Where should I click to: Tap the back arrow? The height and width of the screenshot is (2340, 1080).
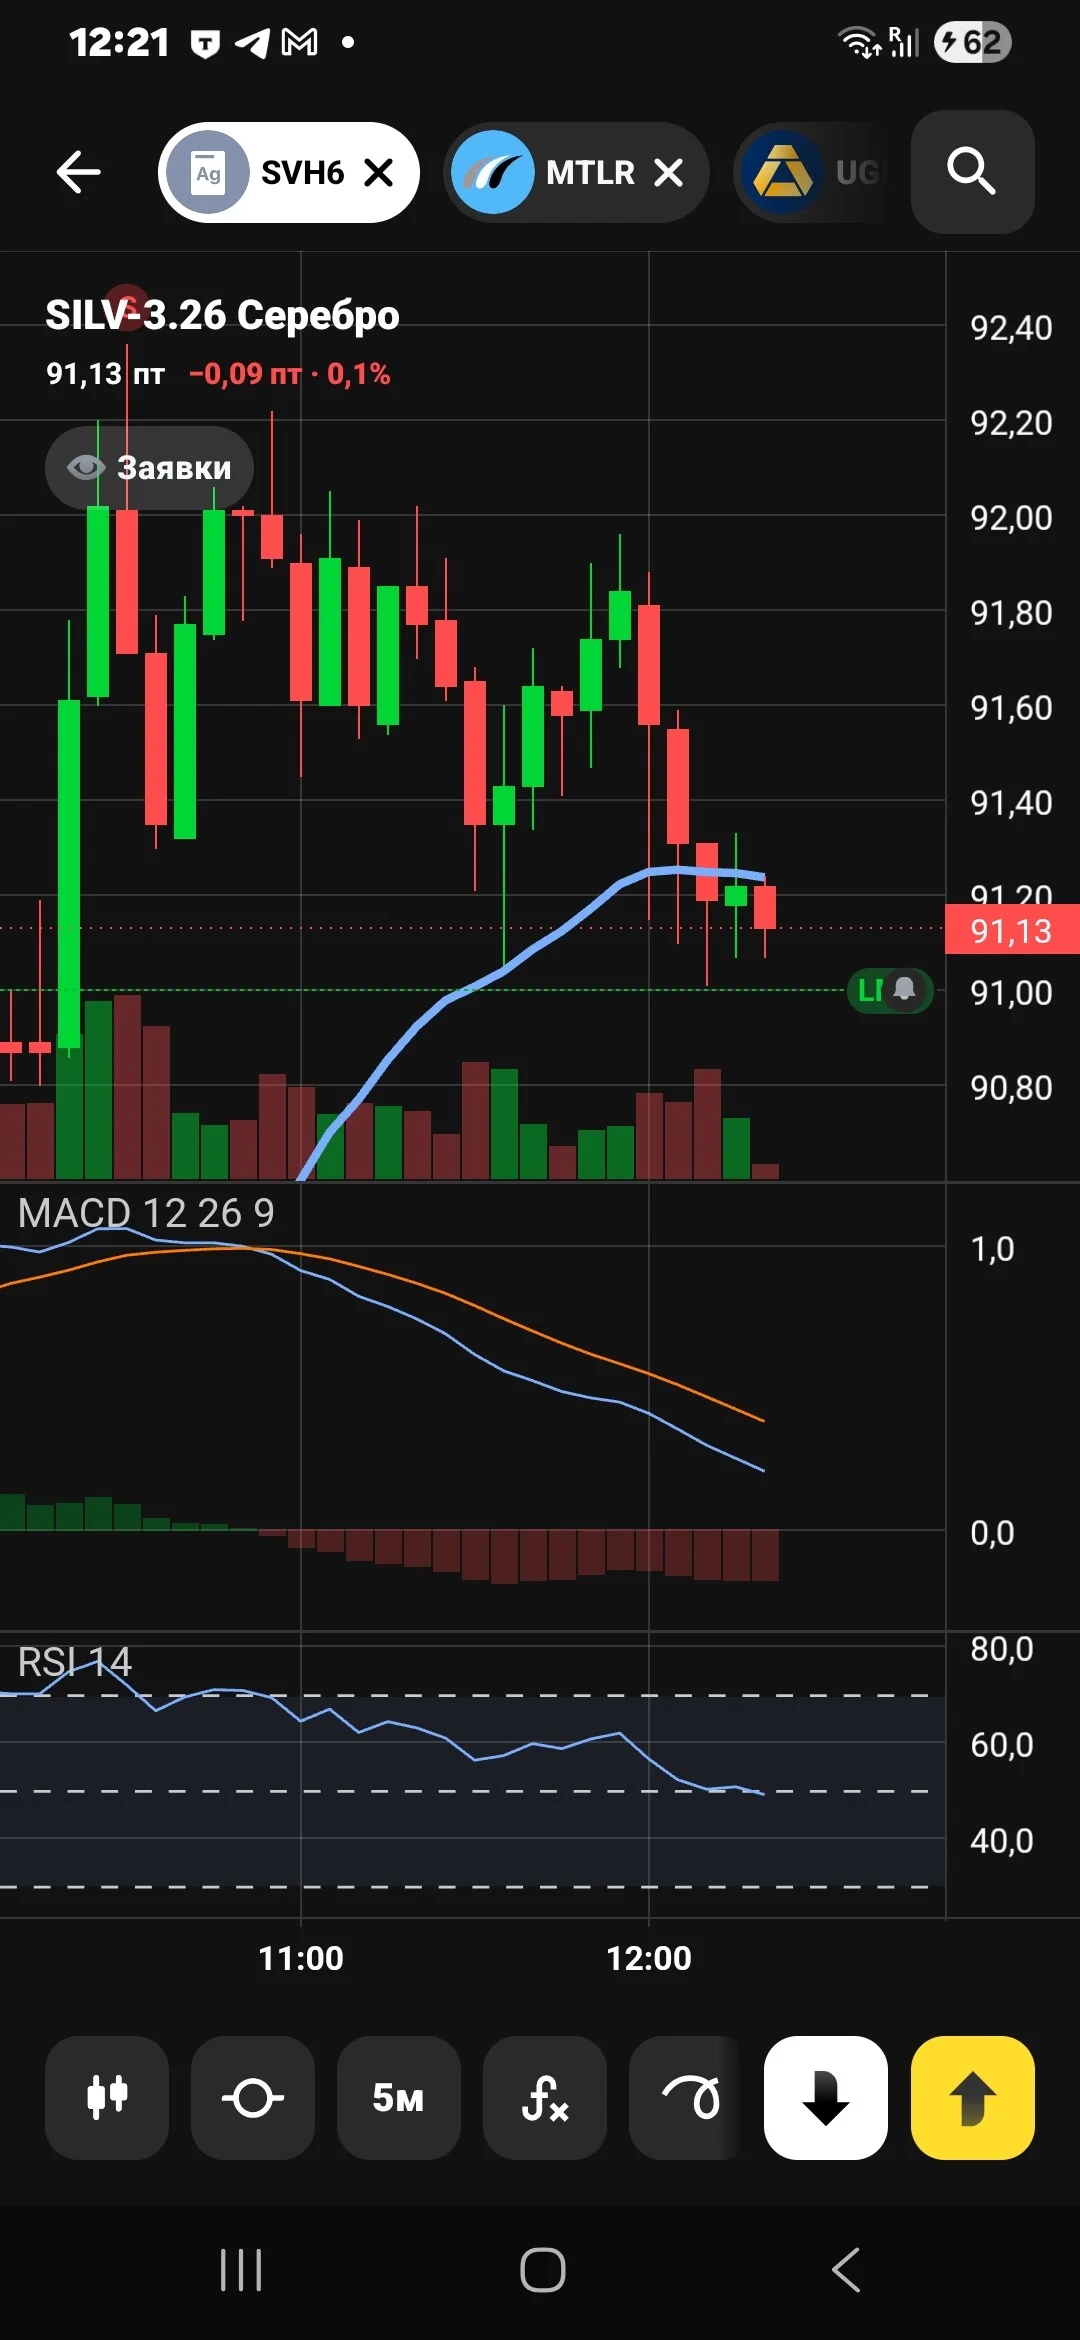(x=79, y=172)
